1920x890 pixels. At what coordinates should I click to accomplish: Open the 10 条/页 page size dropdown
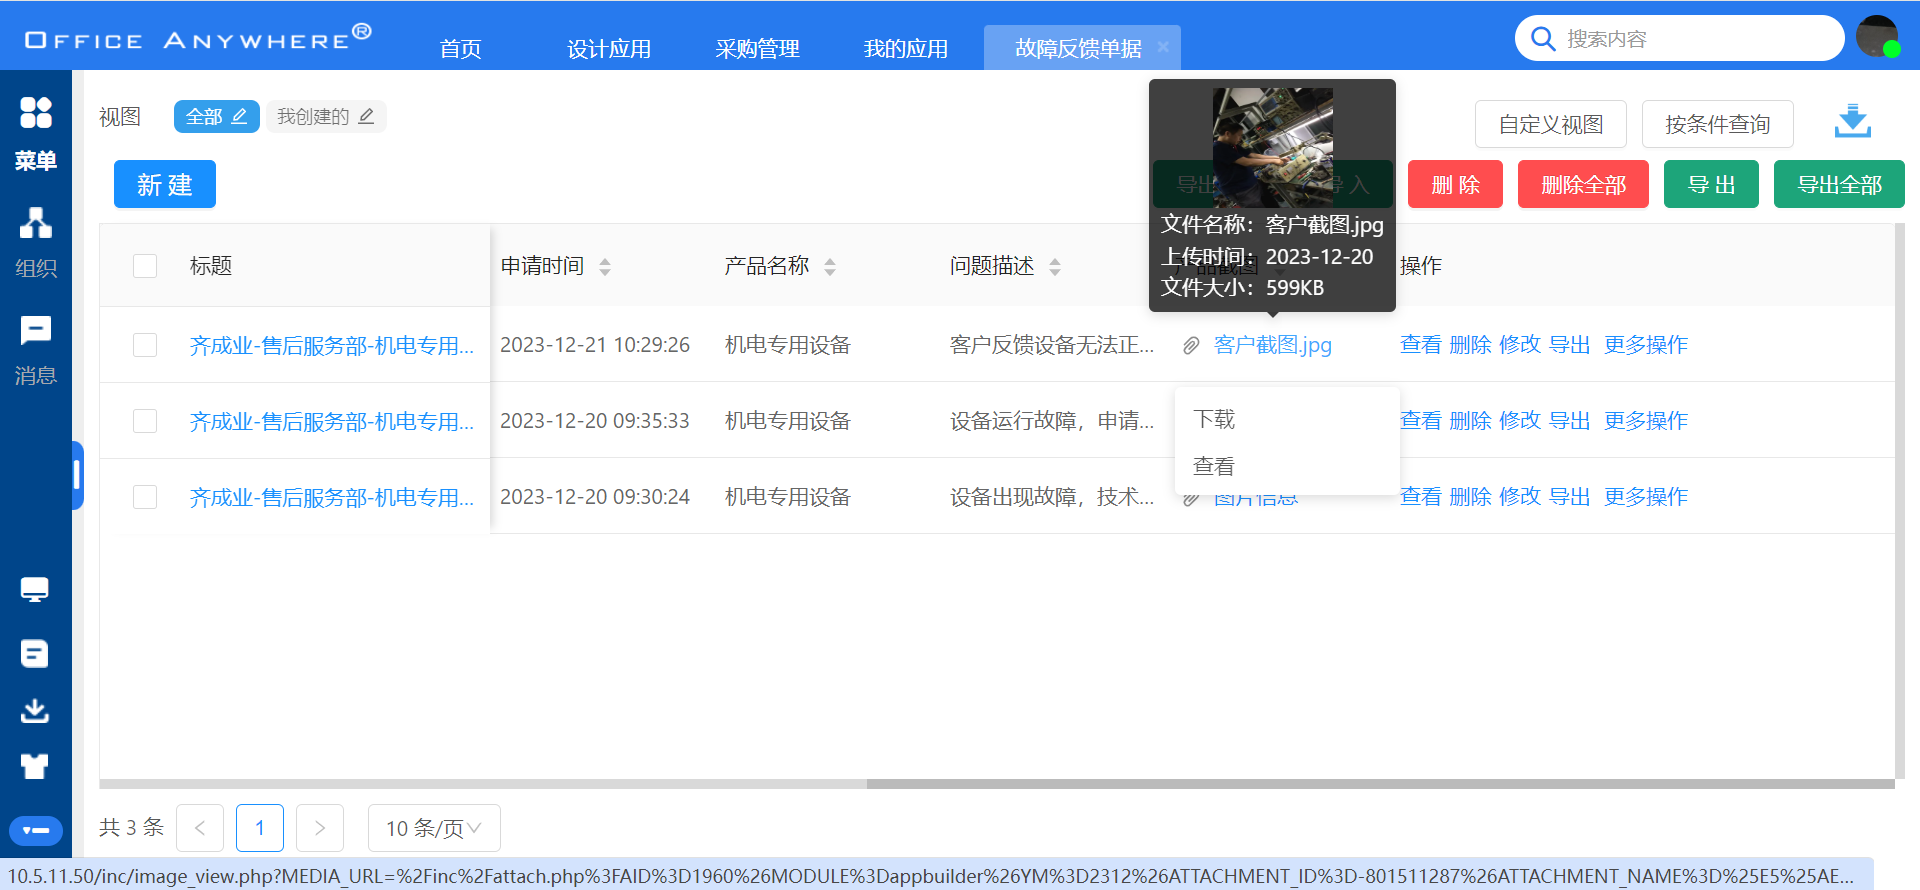click(x=434, y=828)
